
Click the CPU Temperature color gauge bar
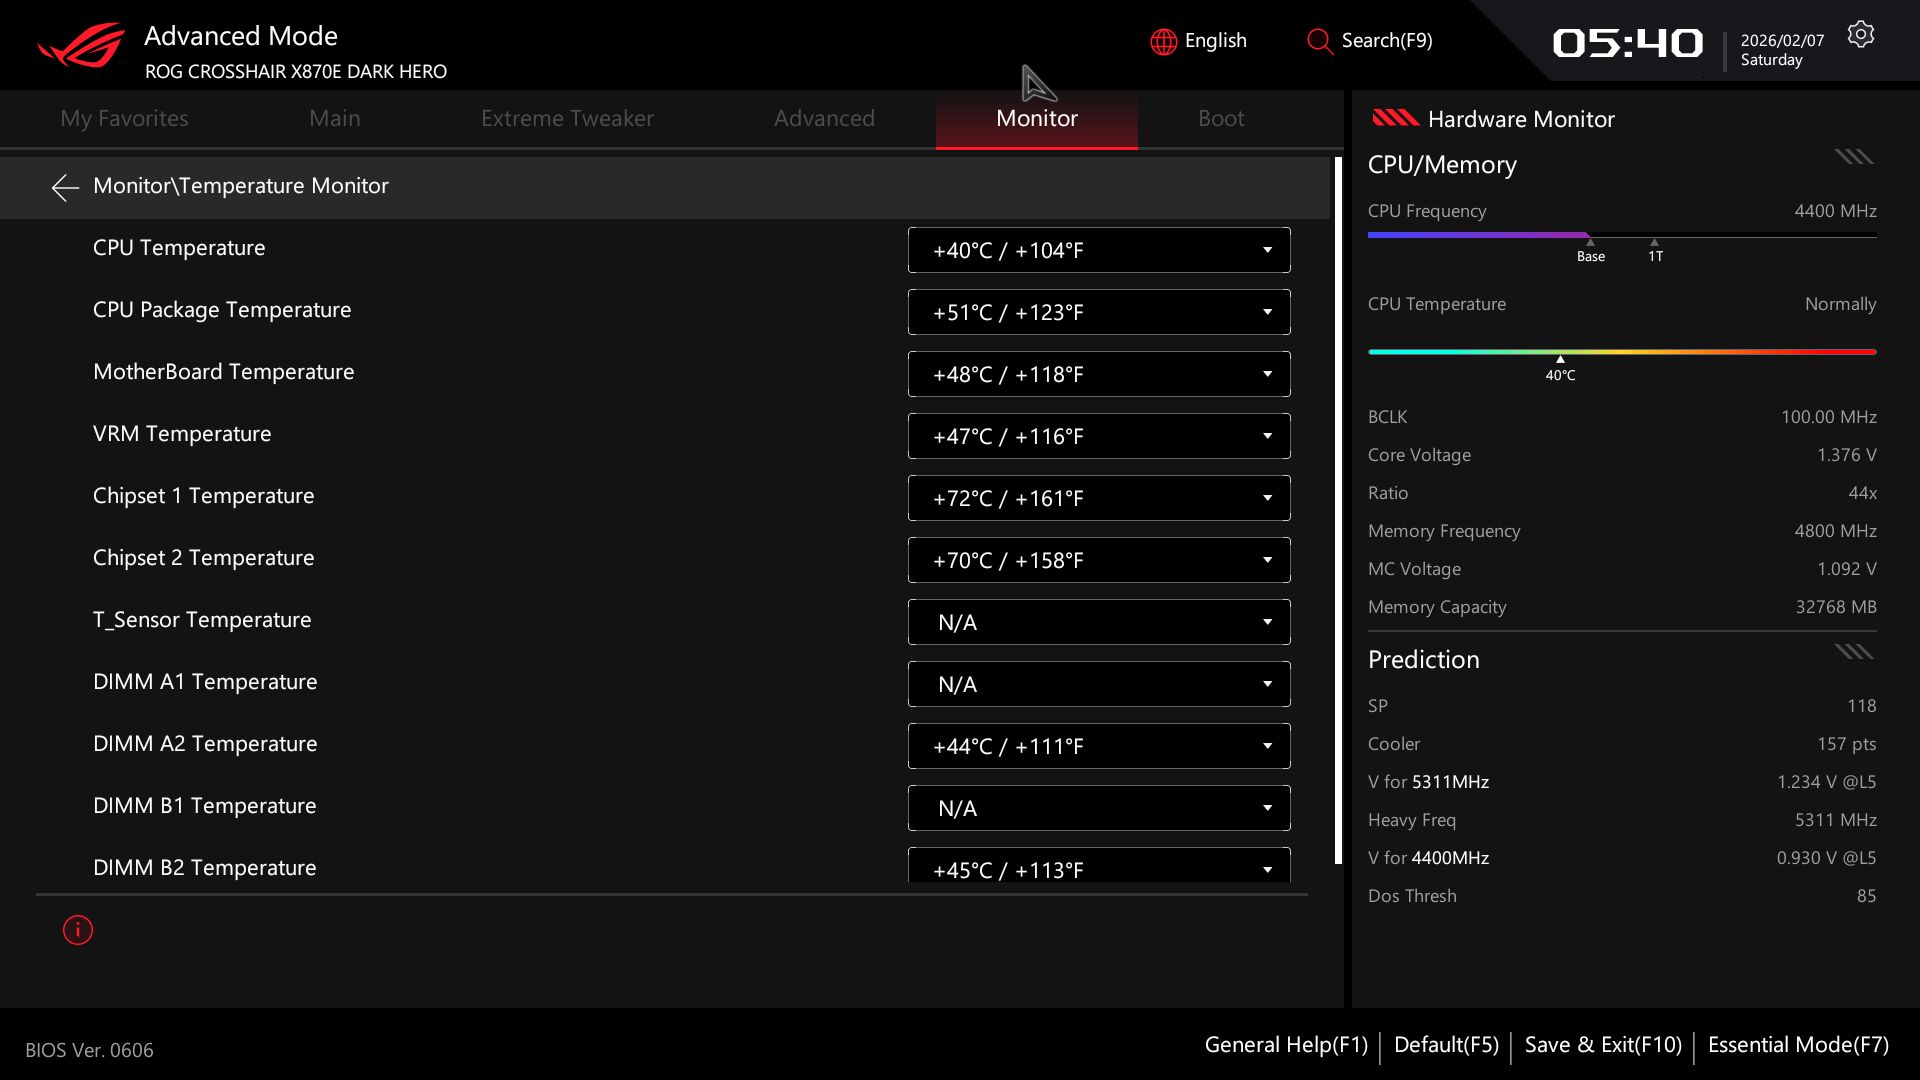coord(1621,352)
